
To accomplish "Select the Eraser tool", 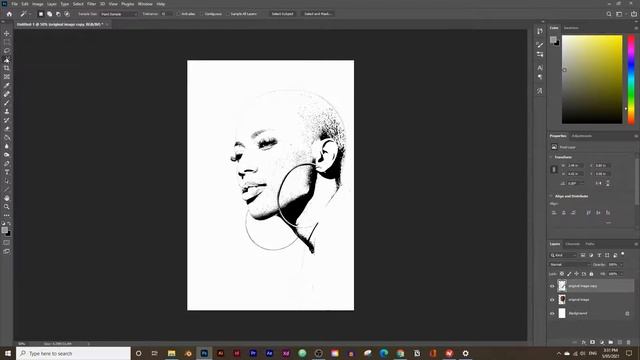I will tap(7, 129).
